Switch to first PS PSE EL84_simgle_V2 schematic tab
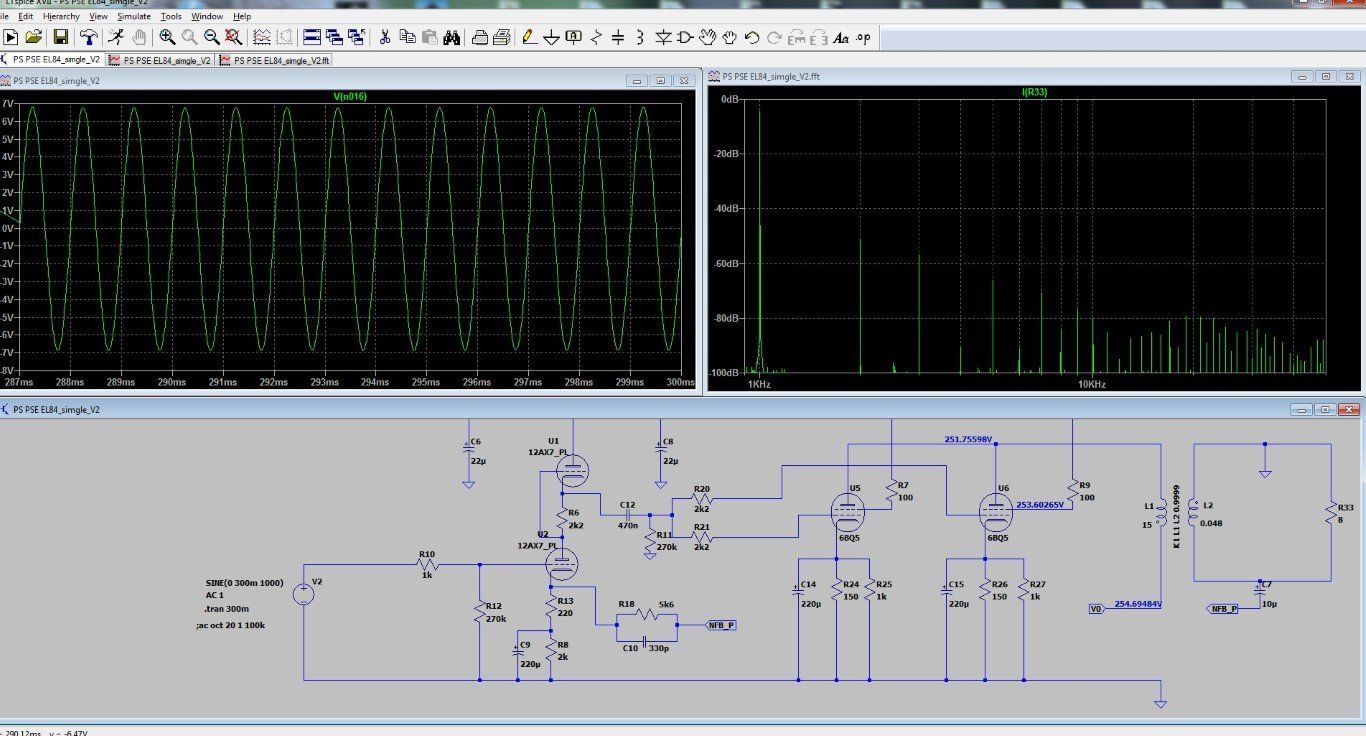Image resolution: width=1366 pixels, height=736 pixels. click(52, 60)
